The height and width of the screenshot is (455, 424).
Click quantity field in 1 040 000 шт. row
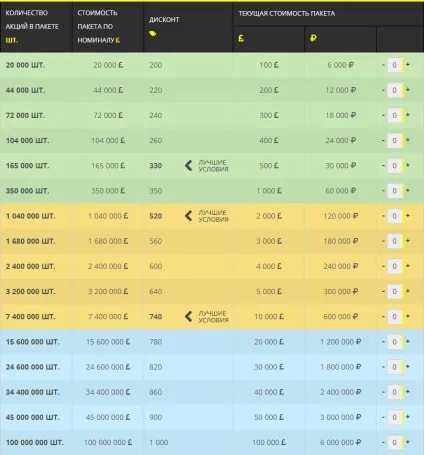coord(395,216)
